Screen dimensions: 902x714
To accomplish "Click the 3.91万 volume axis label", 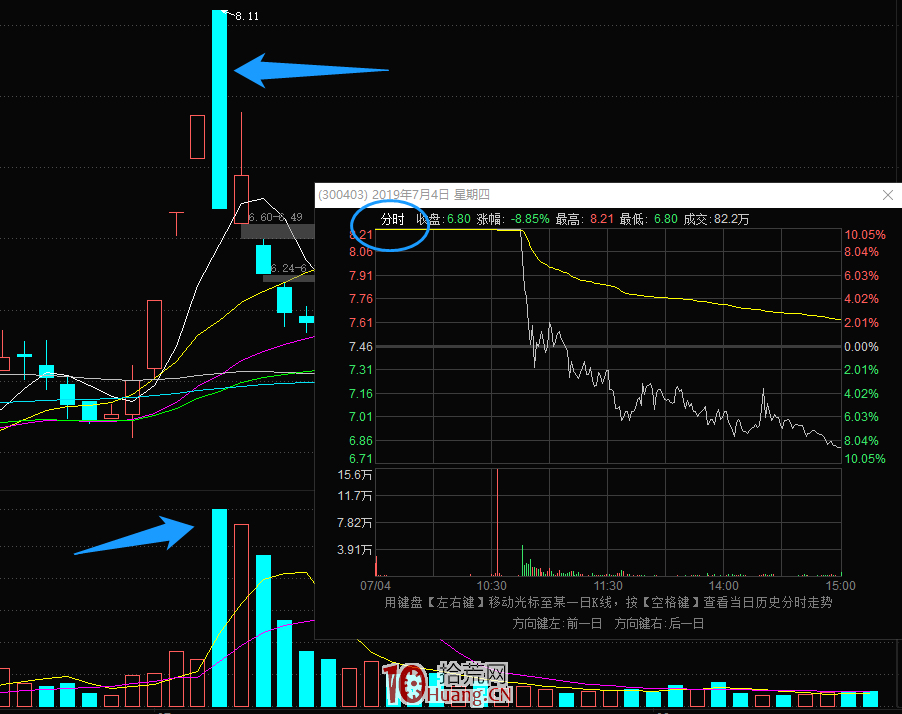I will pos(355,550).
